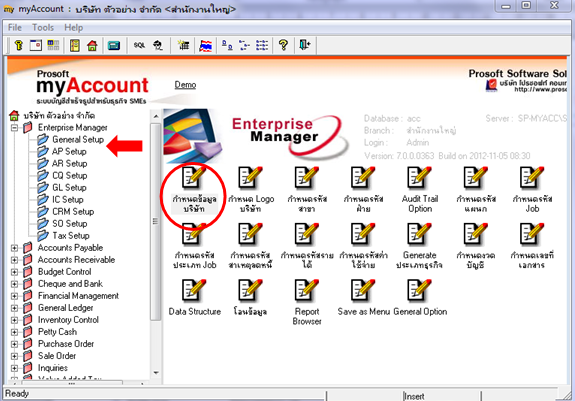Click the red house toolbar icon

[x=92, y=45]
